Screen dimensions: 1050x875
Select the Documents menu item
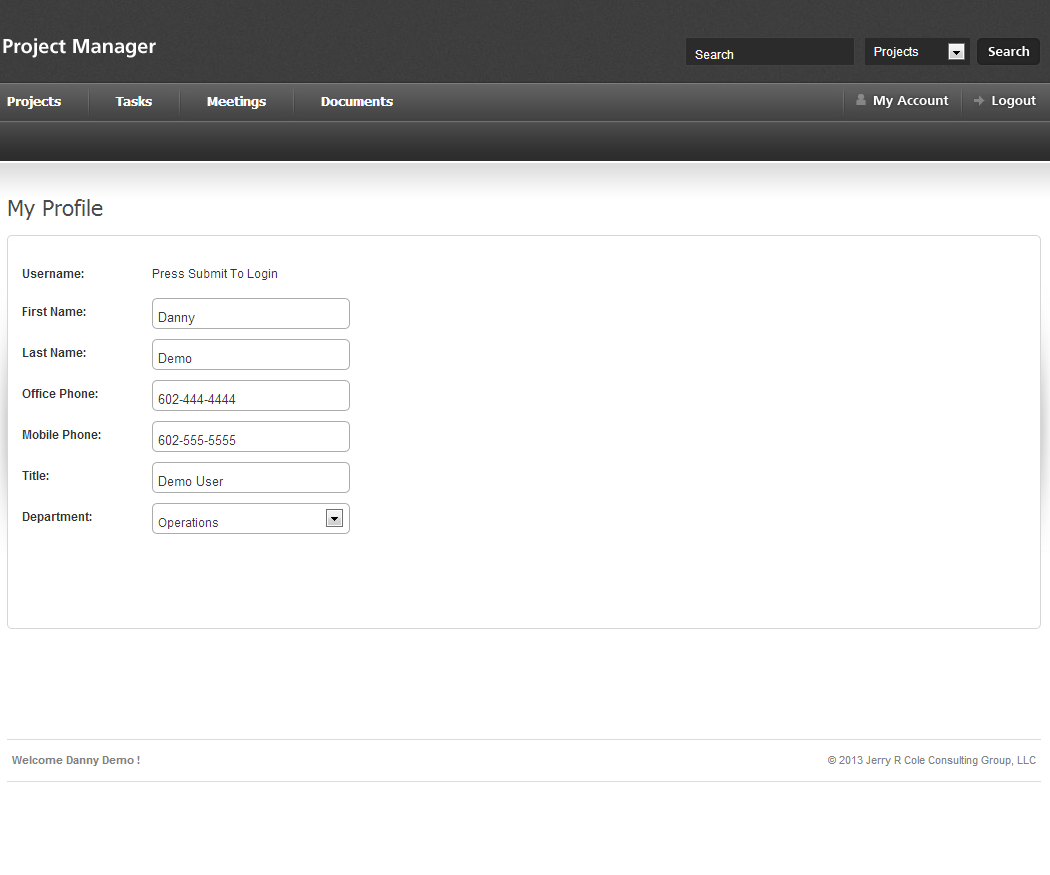point(356,102)
